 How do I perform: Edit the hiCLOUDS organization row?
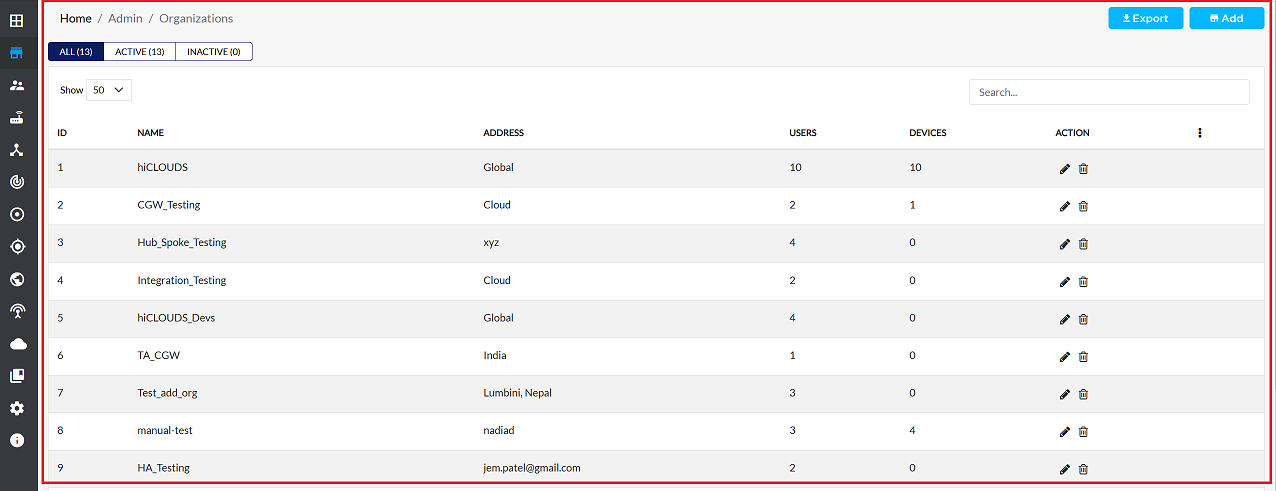click(1064, 169)
